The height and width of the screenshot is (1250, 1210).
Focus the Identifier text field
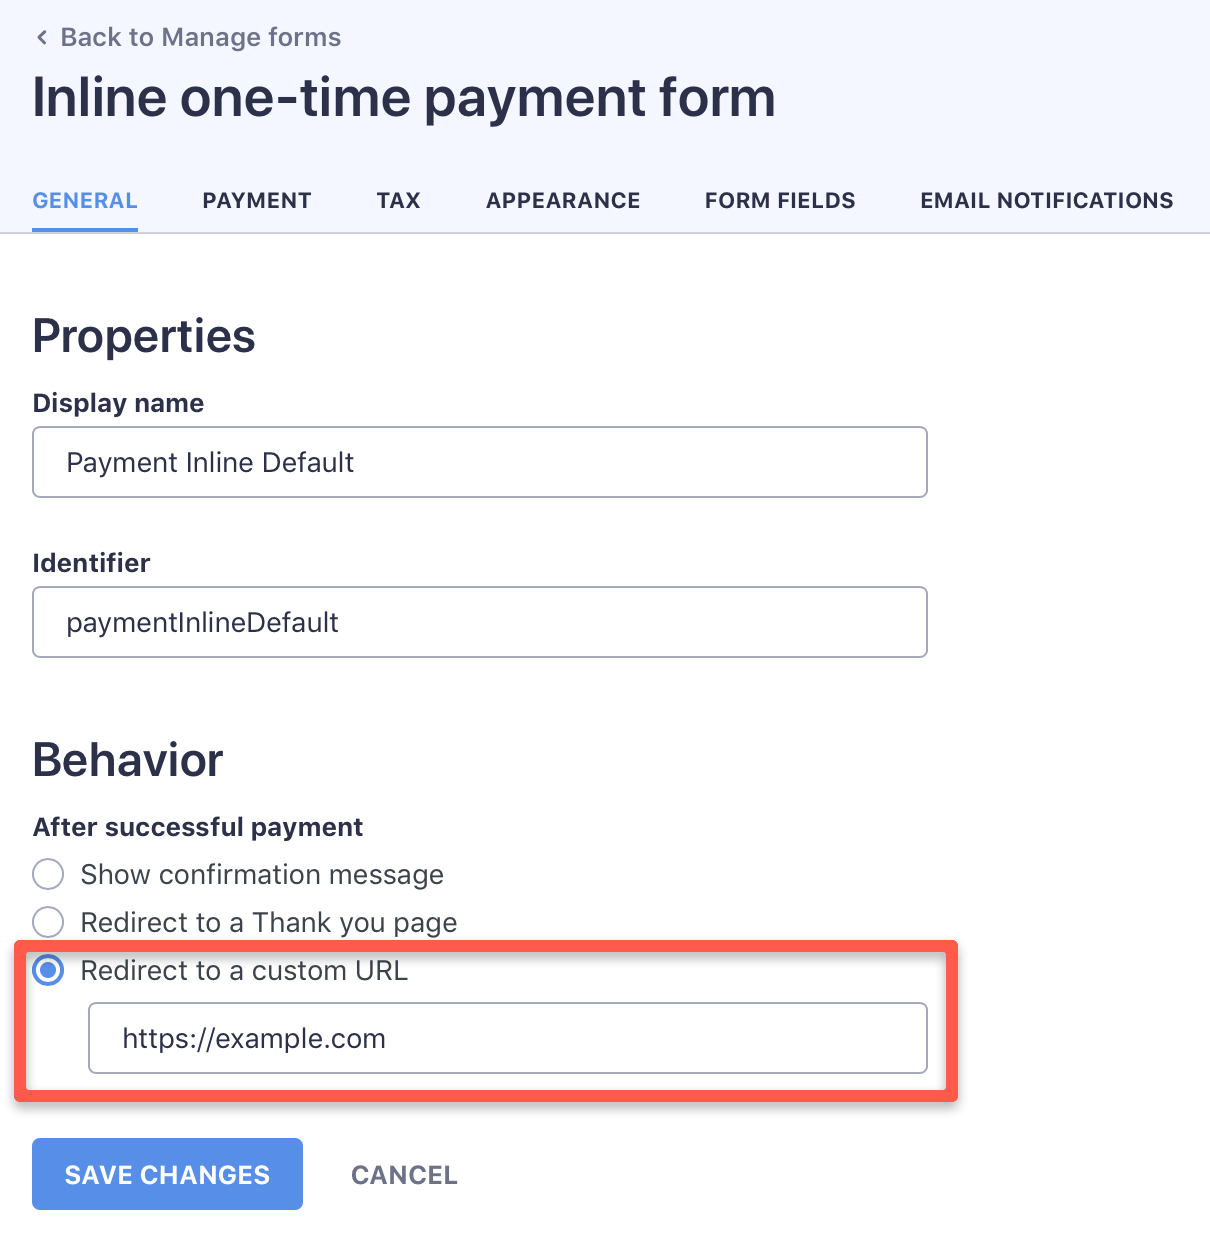[480, 622]
